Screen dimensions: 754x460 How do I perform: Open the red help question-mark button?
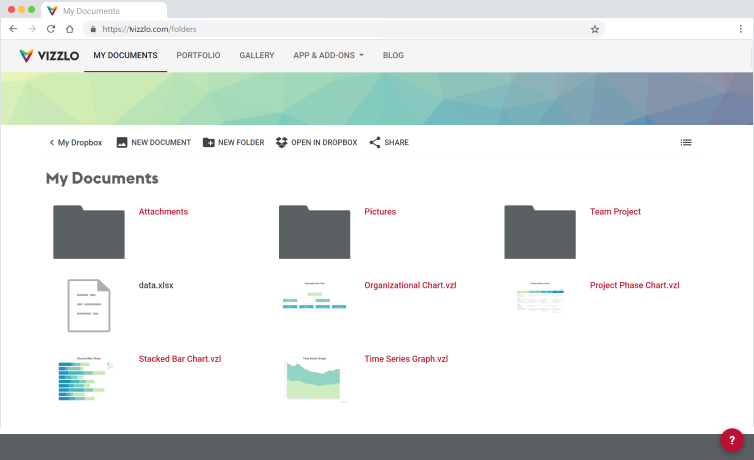pos(732,440)
